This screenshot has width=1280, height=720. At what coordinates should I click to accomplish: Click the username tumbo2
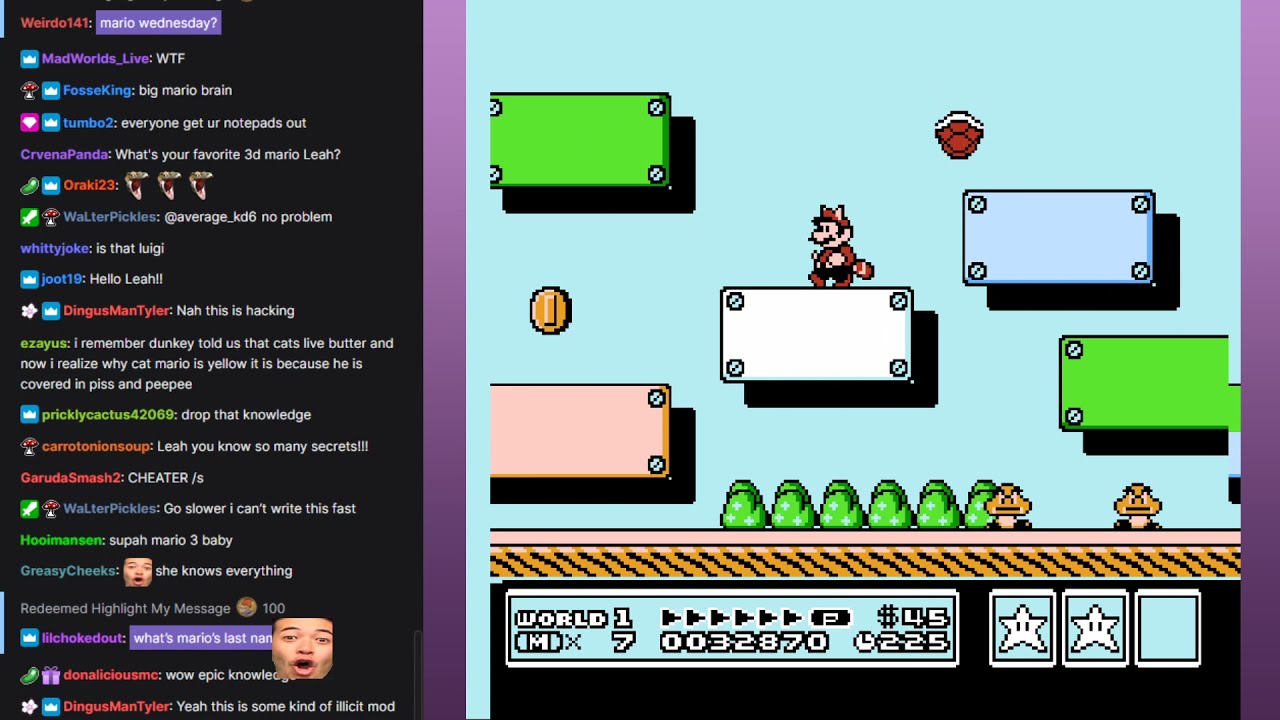pyautogui.click(x=88, y=123)
